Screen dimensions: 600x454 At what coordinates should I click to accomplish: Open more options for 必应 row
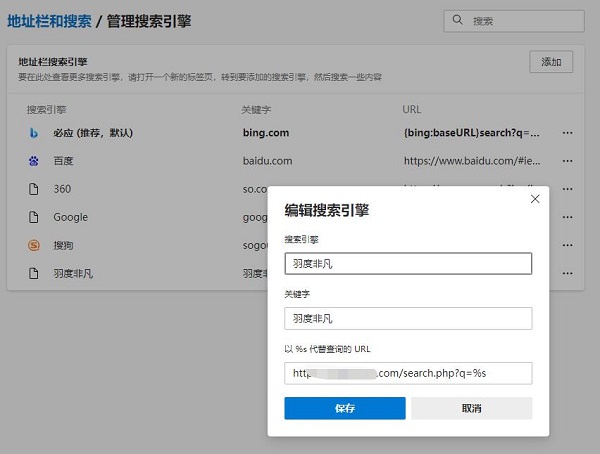pos(567,133)
